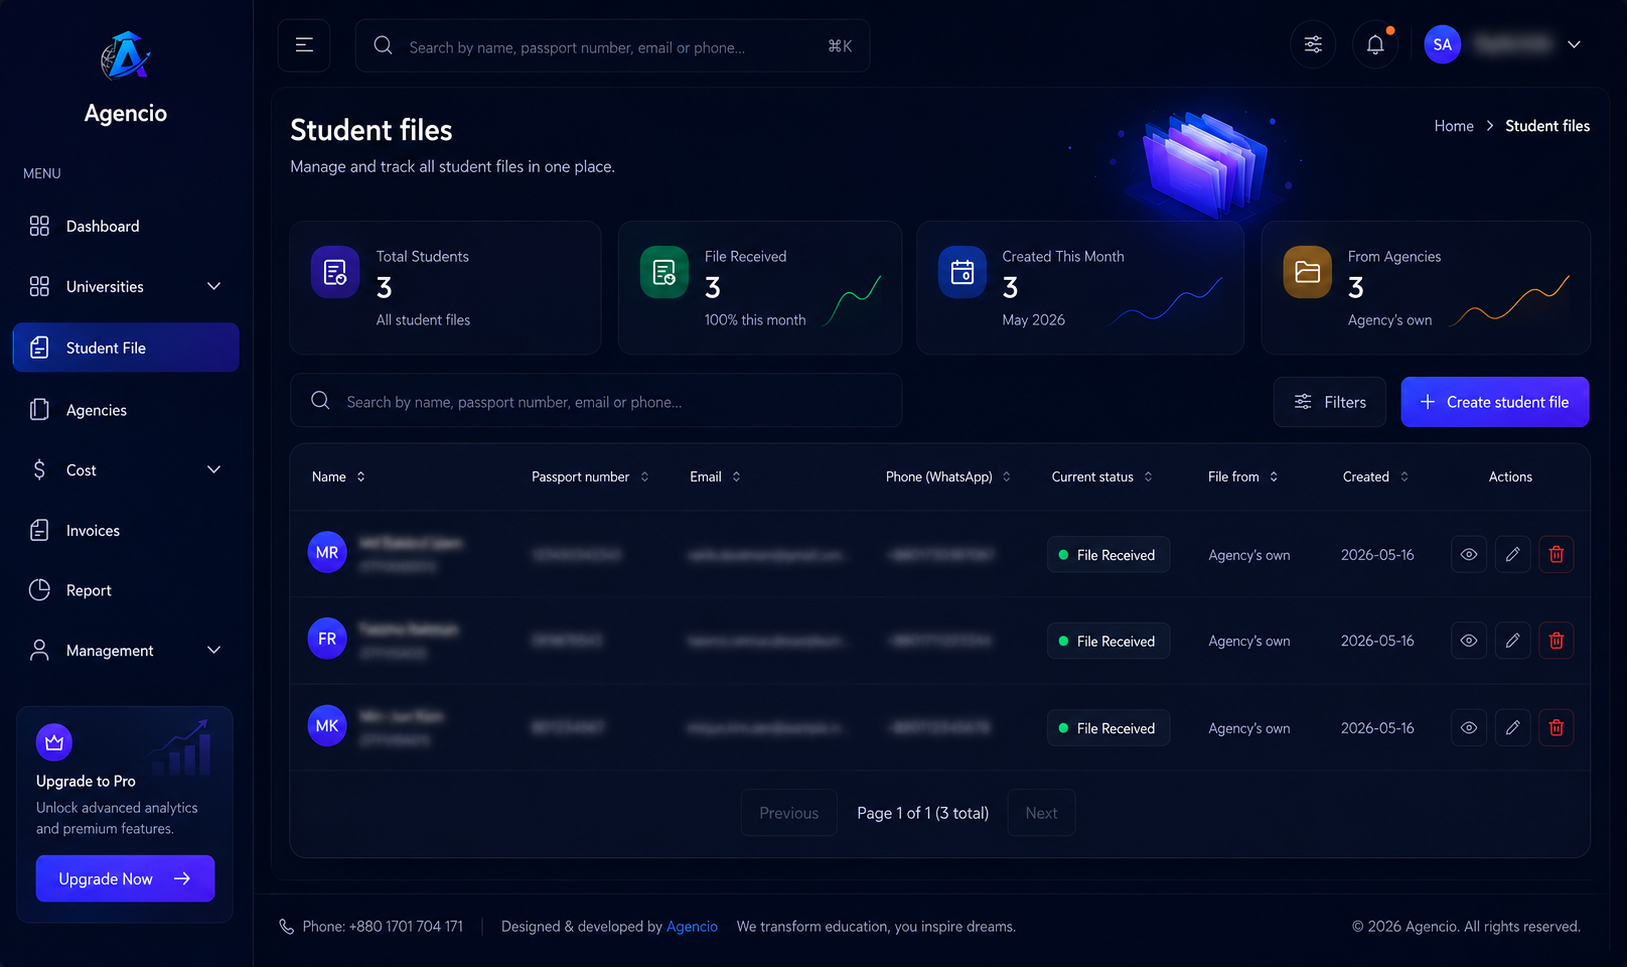Follow the Home breadcrumb link
1627x967 pixels.
1454,126
